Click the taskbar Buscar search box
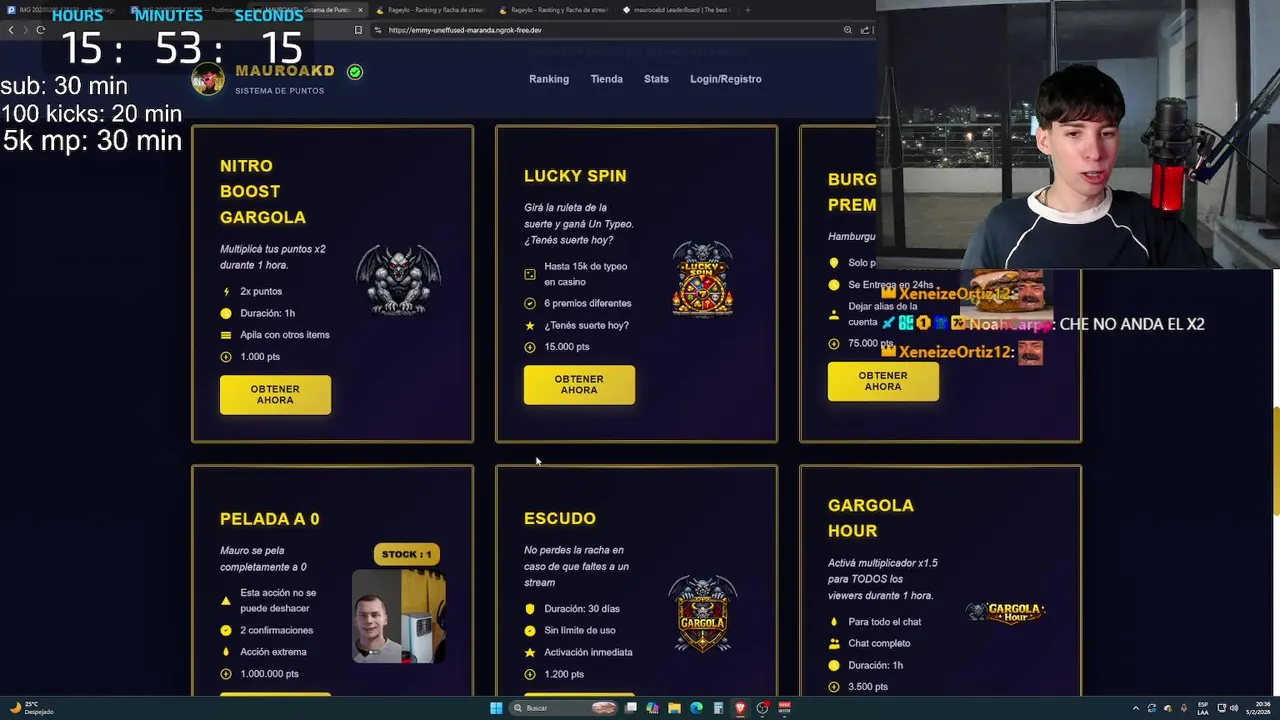1280x720 pixels. click(565, 708)
